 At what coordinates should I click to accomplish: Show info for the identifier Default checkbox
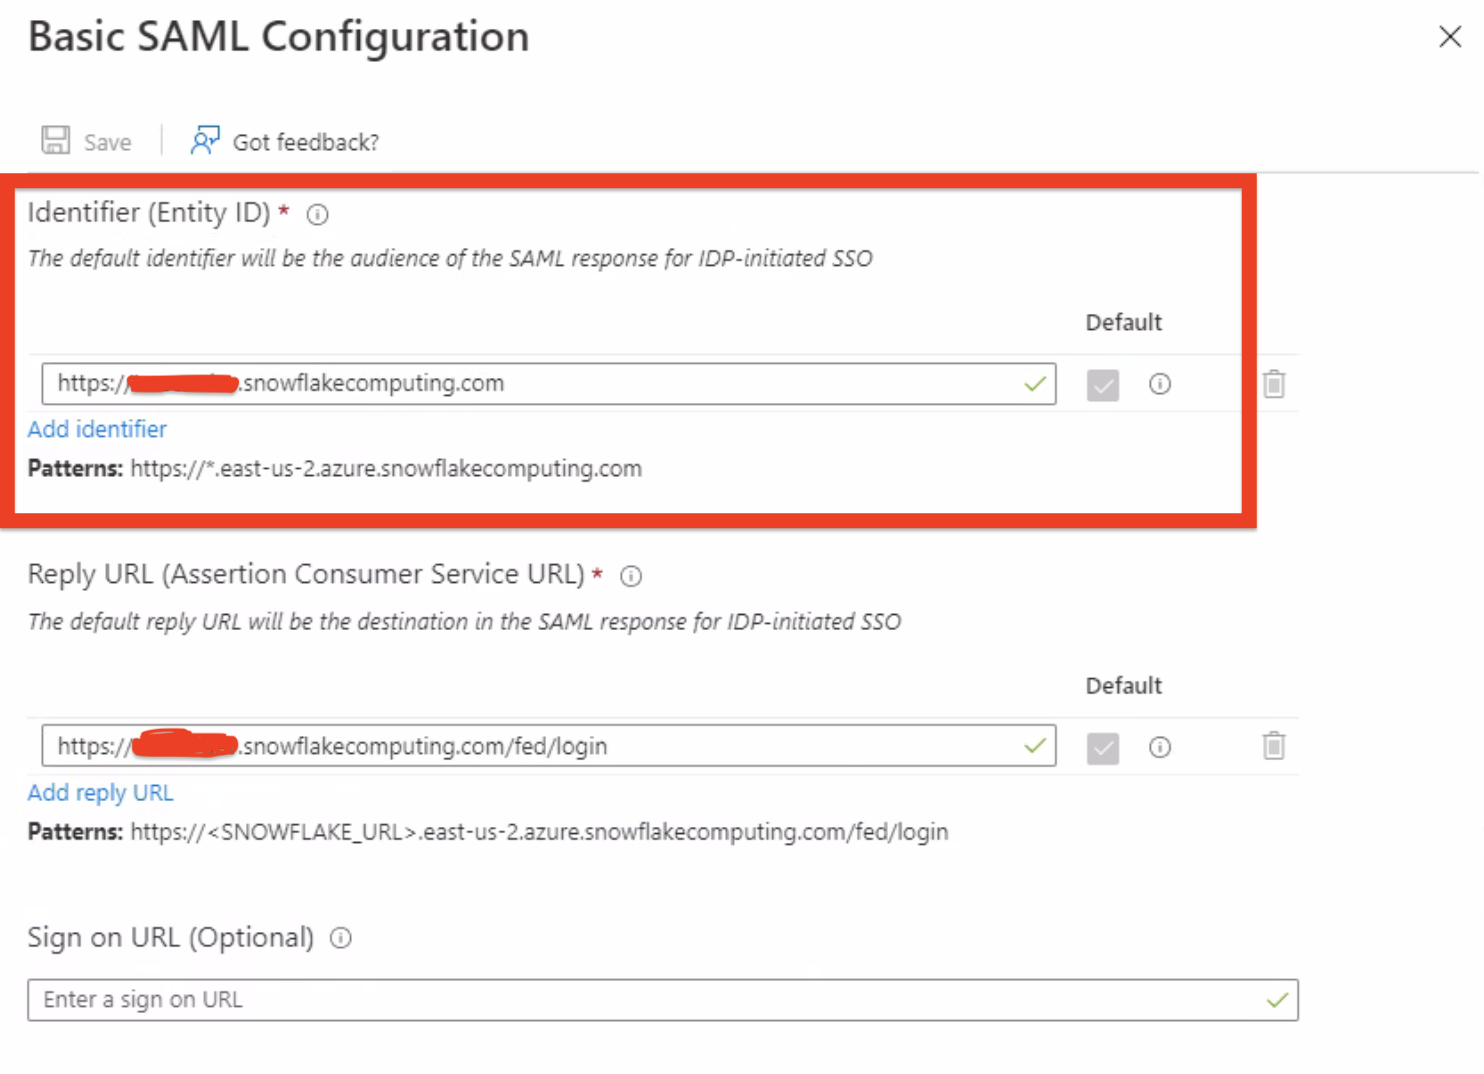coord(1160,384)
